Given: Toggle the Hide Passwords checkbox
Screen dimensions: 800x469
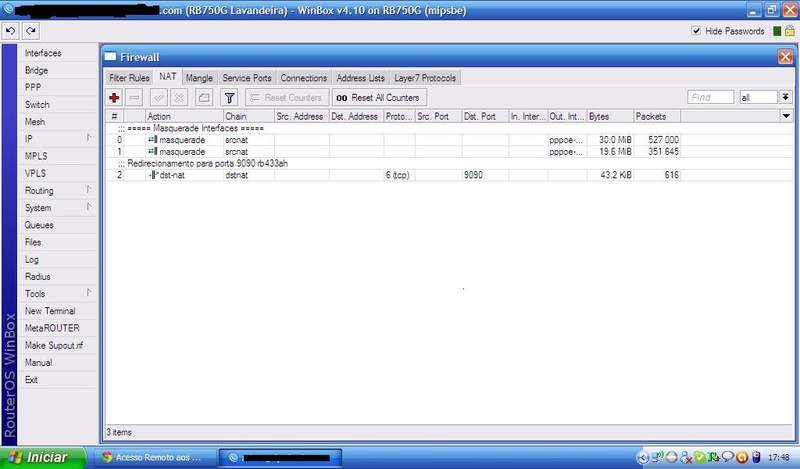Looking at the screenshot, I should 696,31.
